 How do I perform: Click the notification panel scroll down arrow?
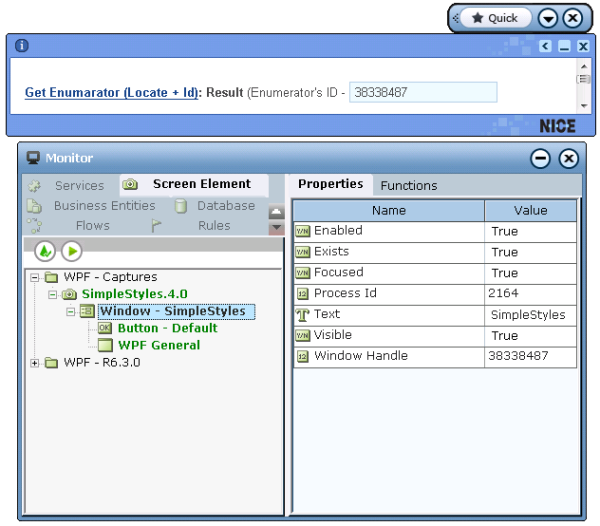(x=584, y=106)
